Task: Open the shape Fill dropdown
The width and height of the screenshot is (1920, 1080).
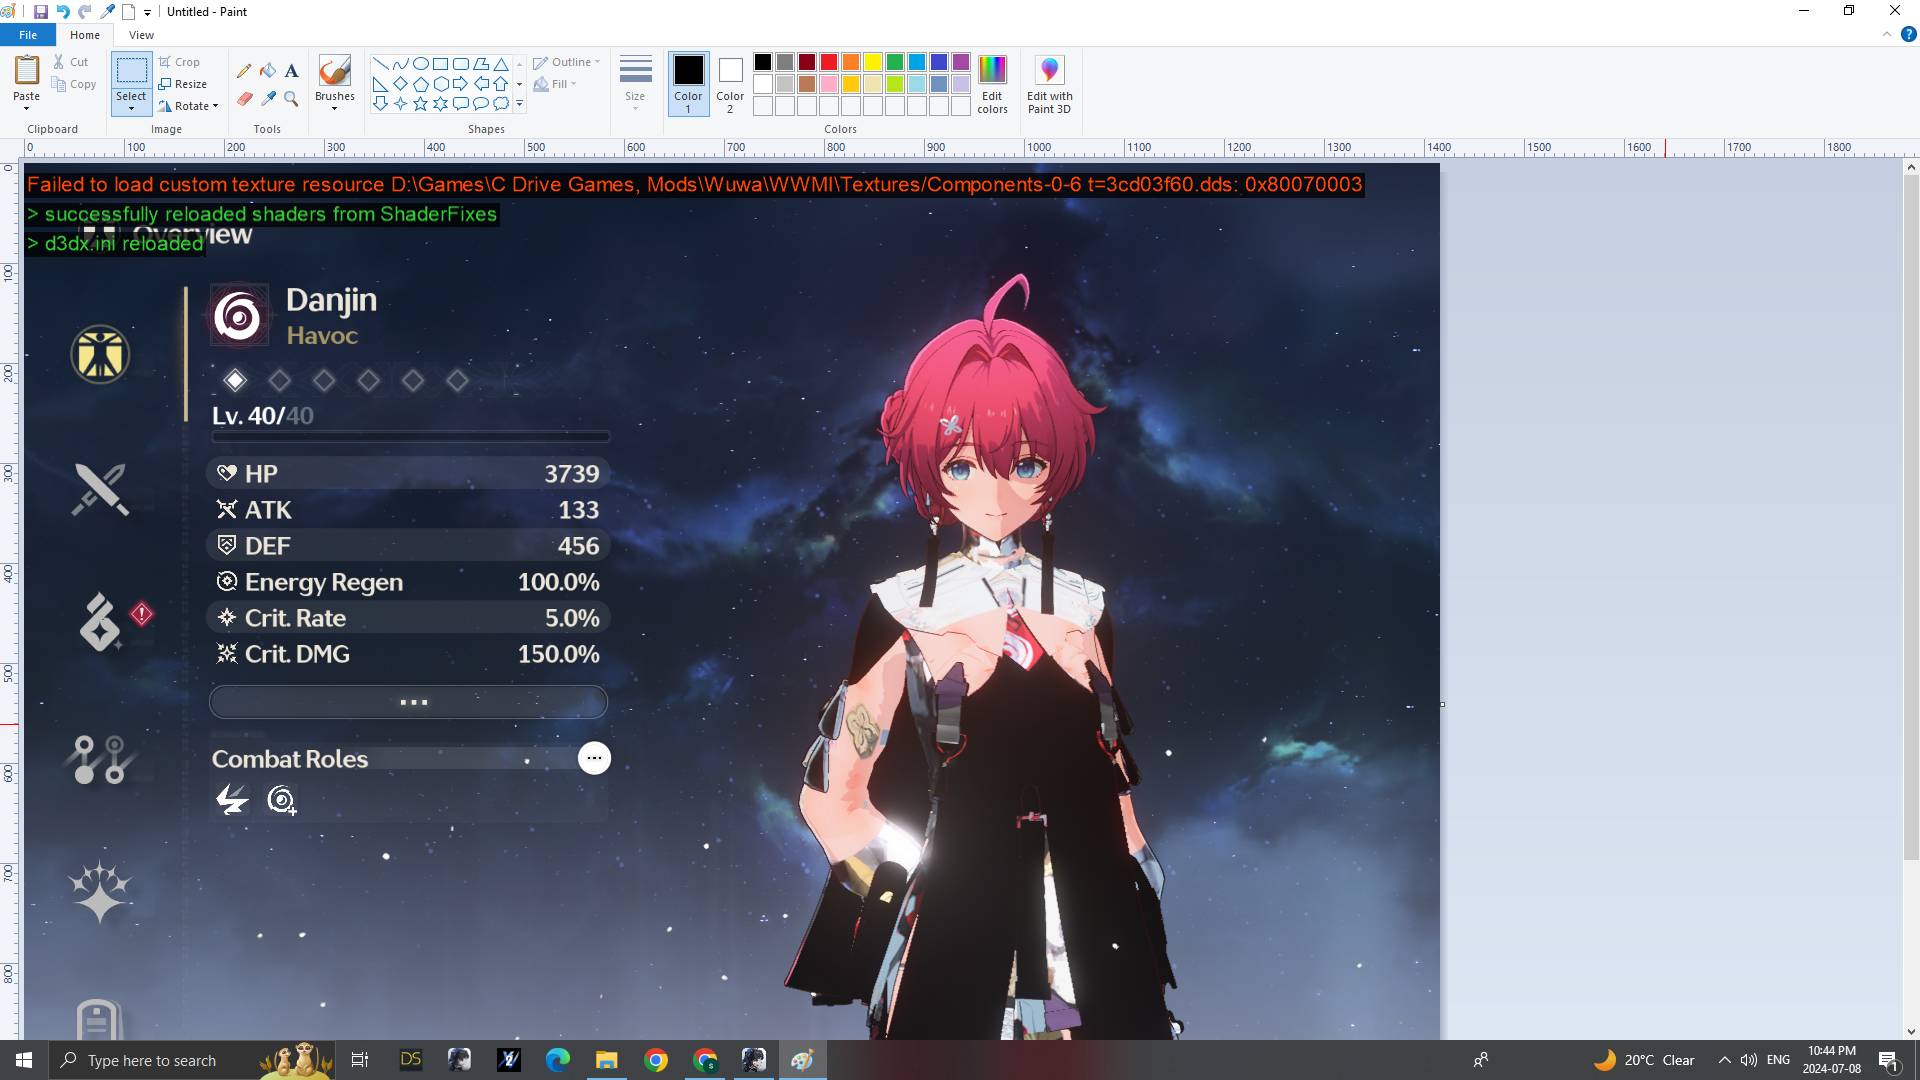Action: click(555, 84)
